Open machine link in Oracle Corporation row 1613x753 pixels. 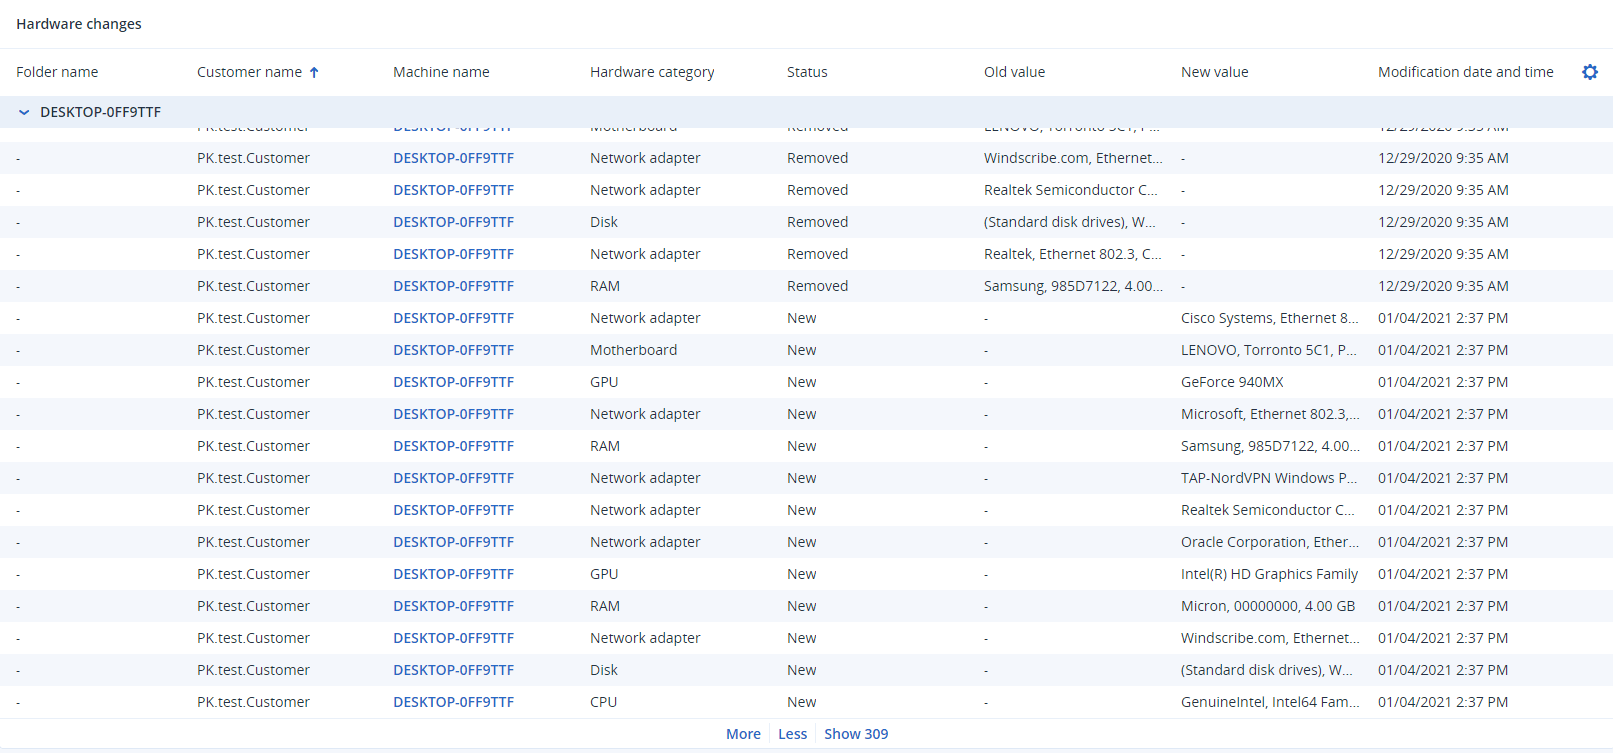point(453,542)
